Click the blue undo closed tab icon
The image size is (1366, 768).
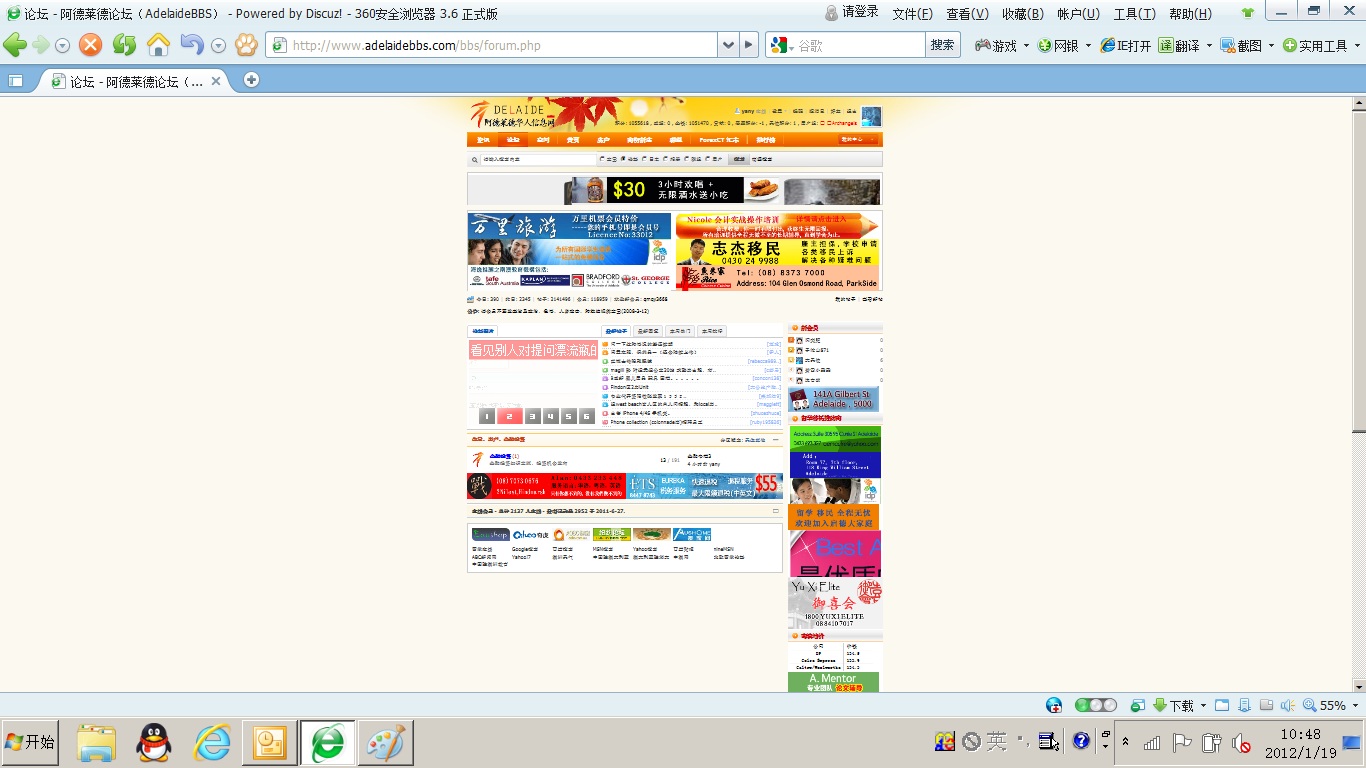[x=191, y=45]
